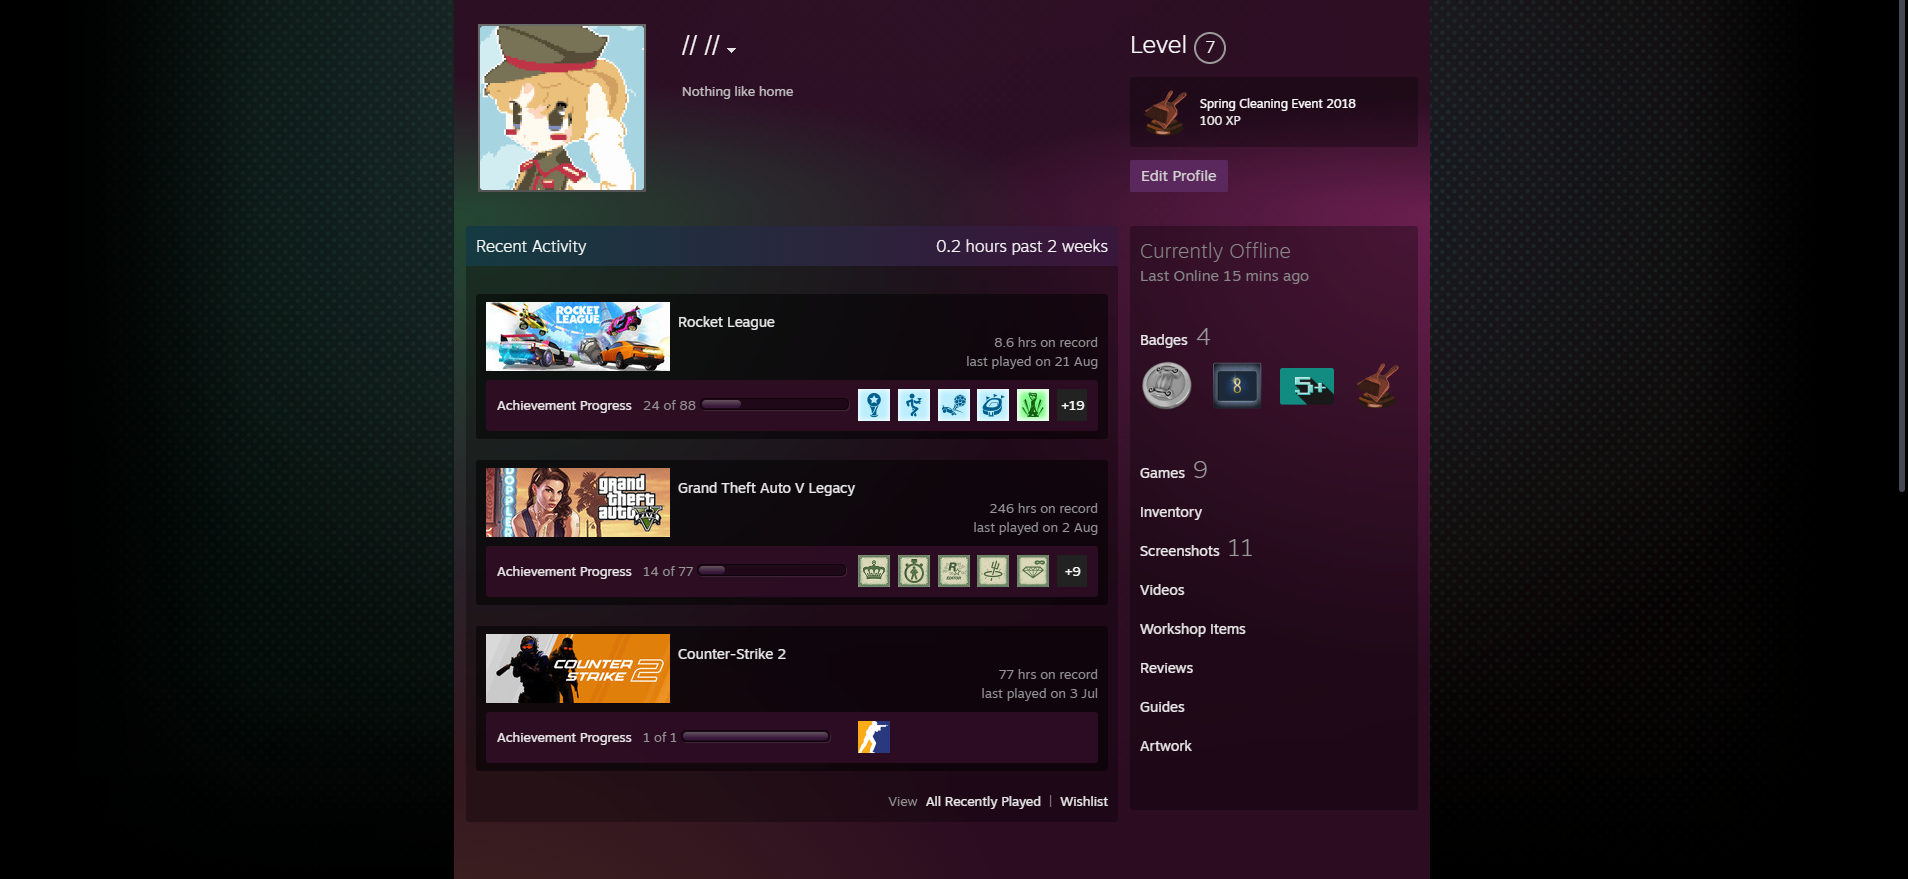Click the Rocket League achievement progress bar
Image resolution: width=1908 pixels, height=879 pixels.
coord(775,405)
